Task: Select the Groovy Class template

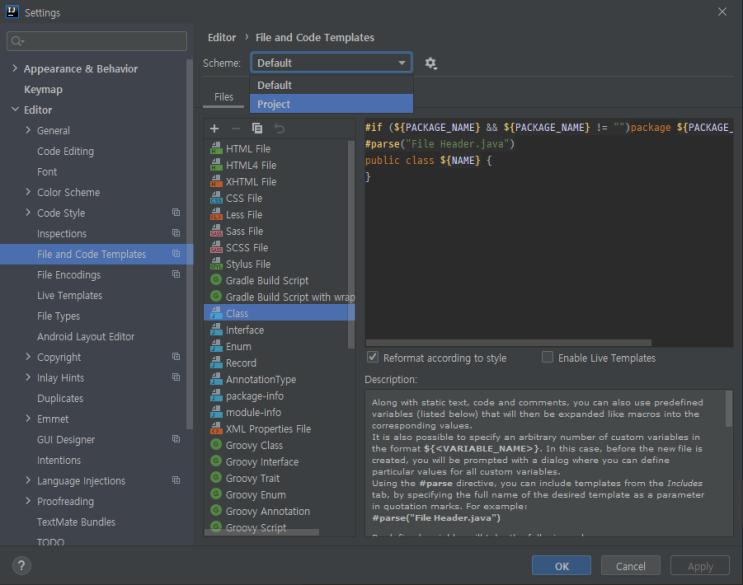Action: pyautogui.click(x=254, y=445)
